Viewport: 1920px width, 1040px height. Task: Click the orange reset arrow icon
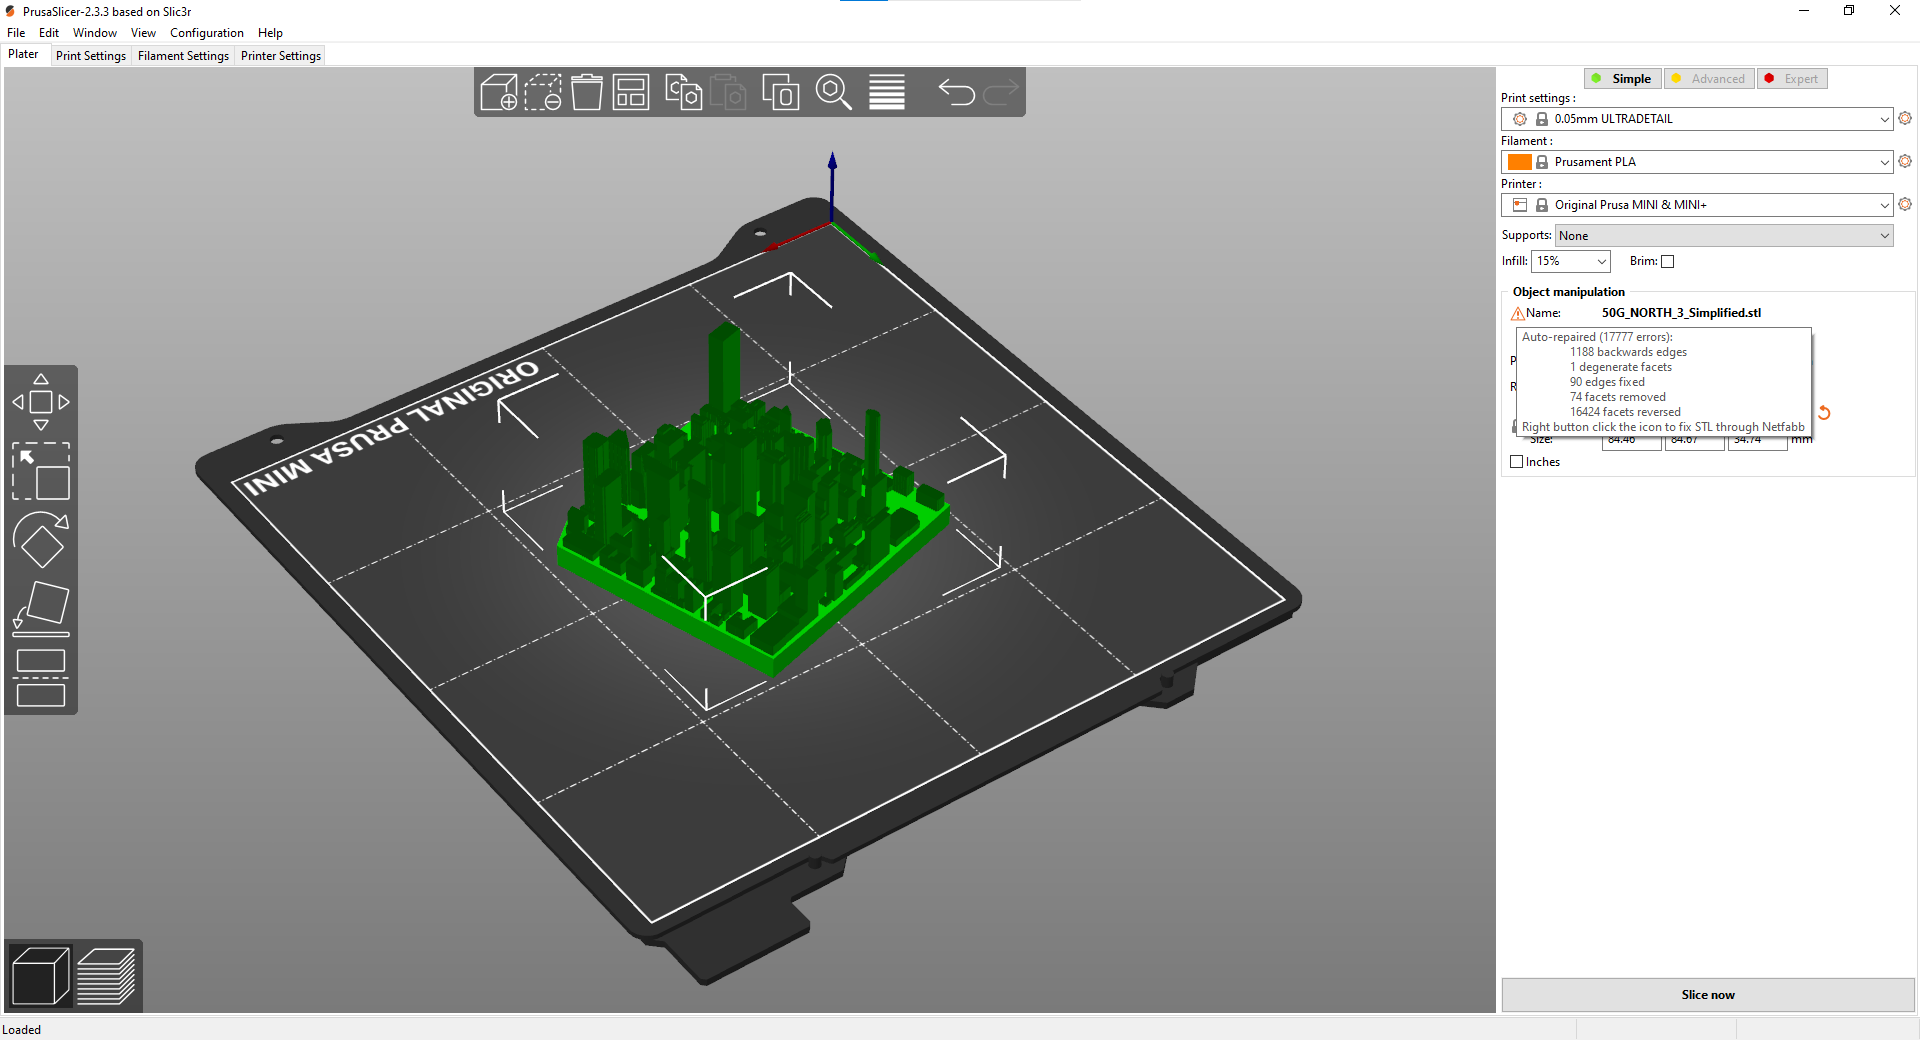pos(1824,413)
